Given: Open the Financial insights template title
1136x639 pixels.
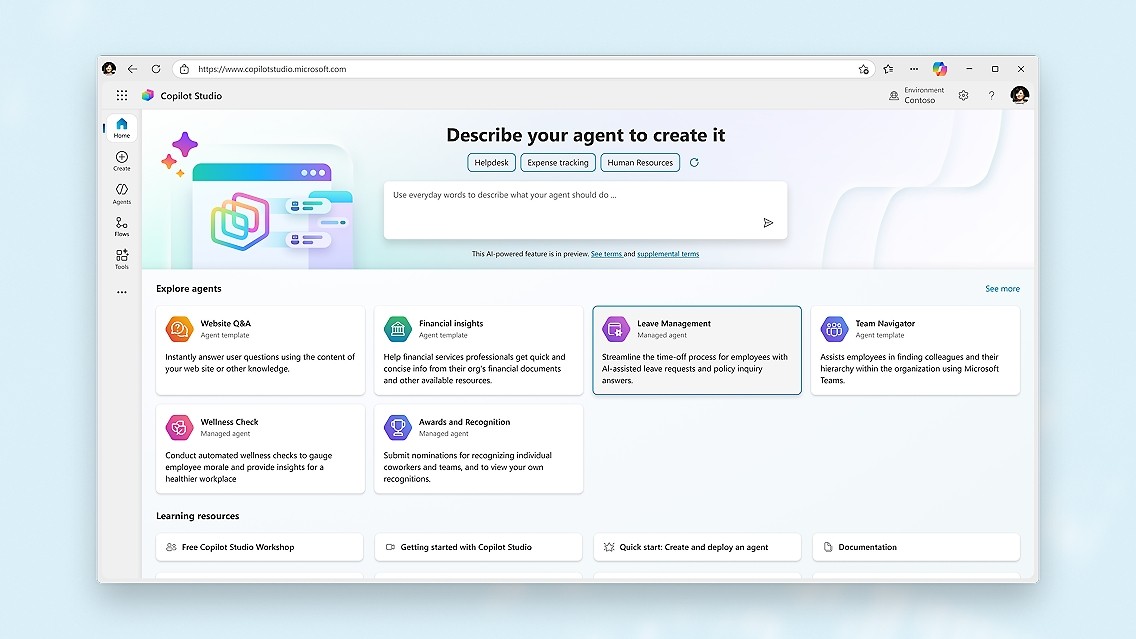Looking at the screenshot, I should tap(451, 323).
